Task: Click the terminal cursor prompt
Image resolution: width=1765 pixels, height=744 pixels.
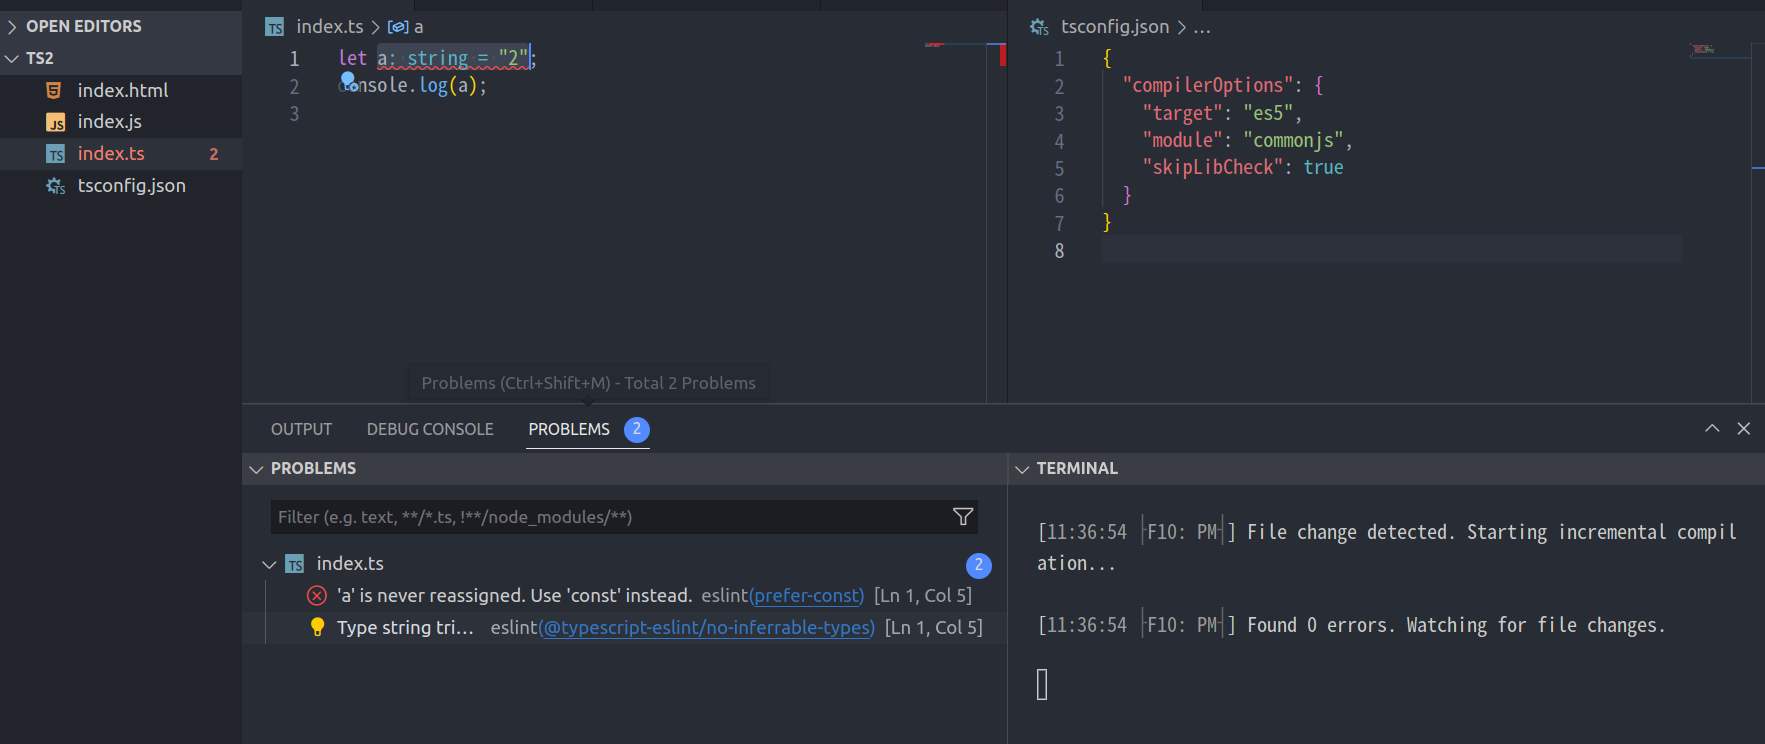Action: 1042,685
